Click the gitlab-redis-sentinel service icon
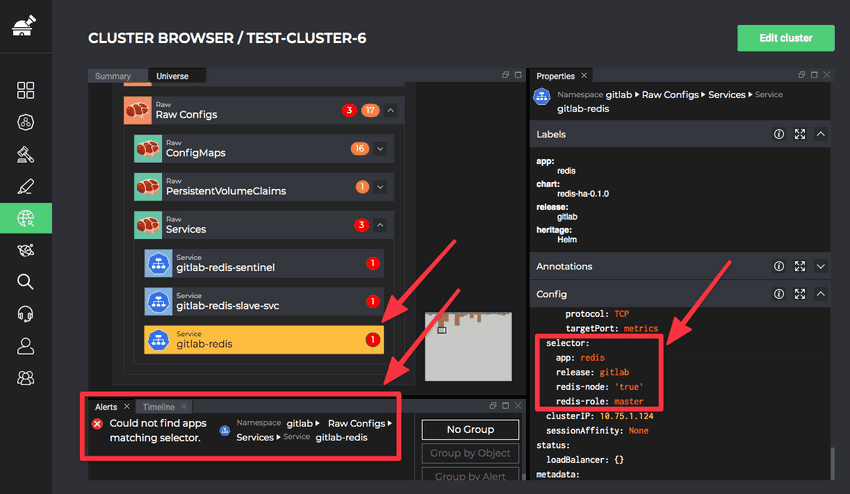The height and width of the screenshot is (494, 850). [158, 264]
